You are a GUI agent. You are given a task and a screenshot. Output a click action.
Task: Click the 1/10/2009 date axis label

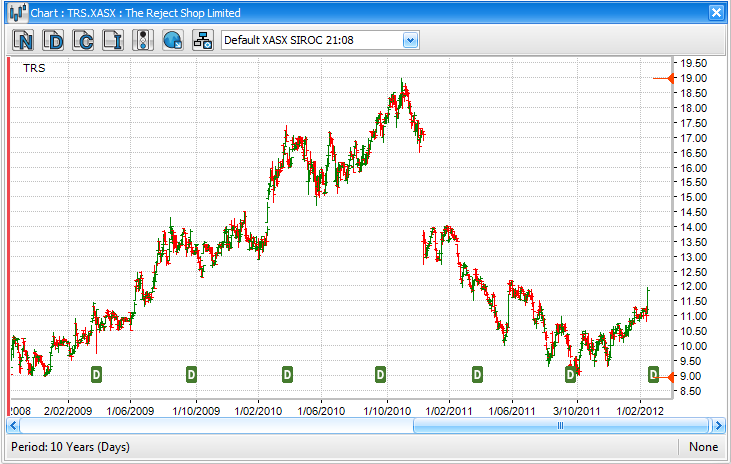(196, 411)
